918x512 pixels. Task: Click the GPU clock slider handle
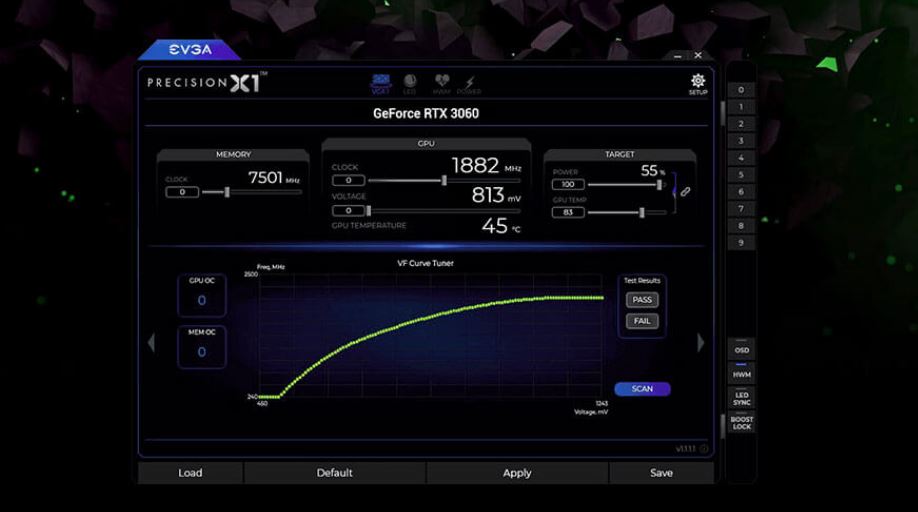coord(444,180)
